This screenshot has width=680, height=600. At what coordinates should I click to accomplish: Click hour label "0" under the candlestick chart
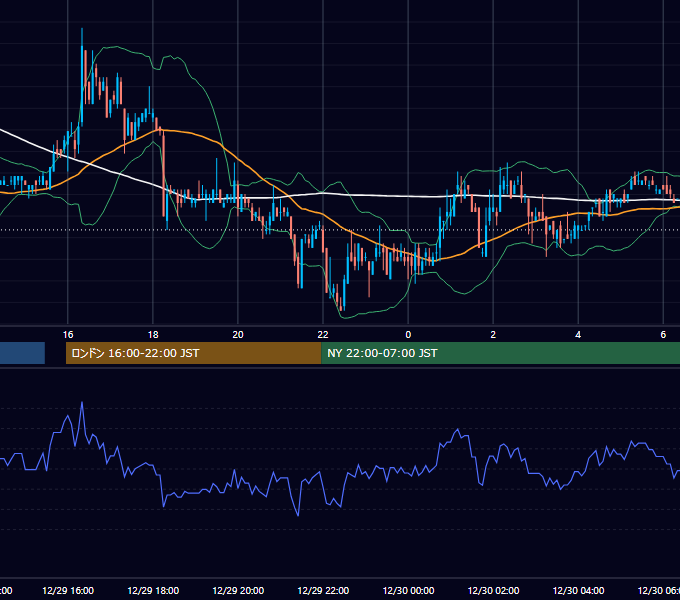coord(408,335)
